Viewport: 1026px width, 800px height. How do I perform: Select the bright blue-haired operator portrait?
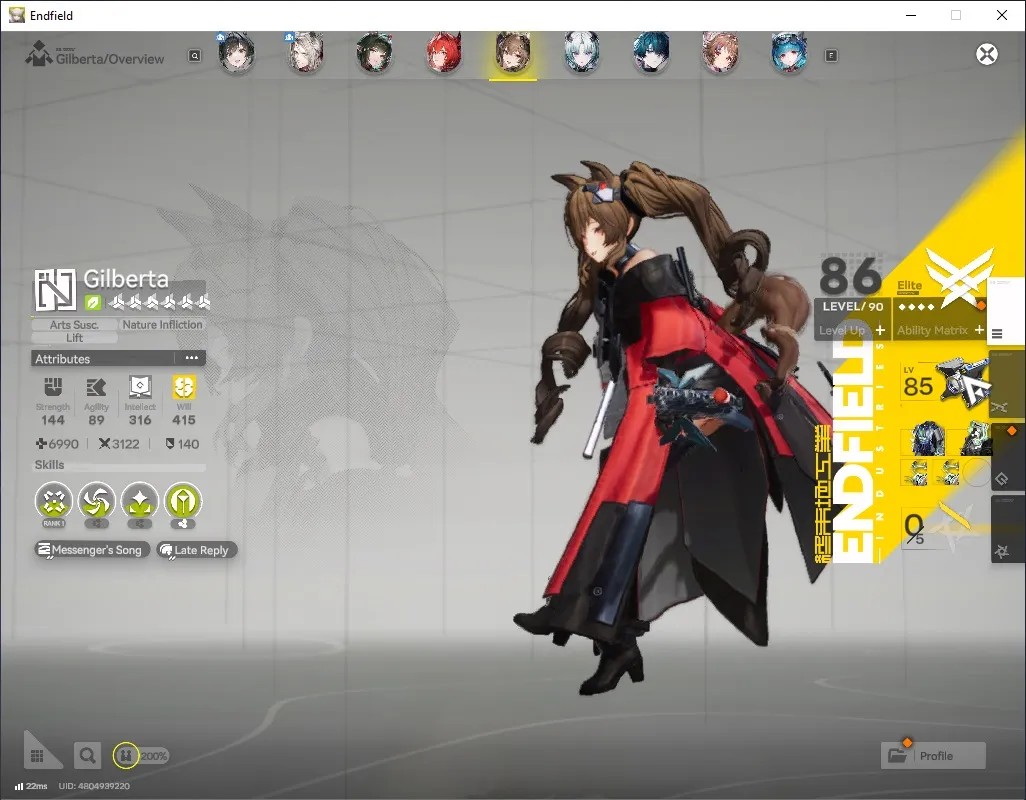(x=789, y=54)
